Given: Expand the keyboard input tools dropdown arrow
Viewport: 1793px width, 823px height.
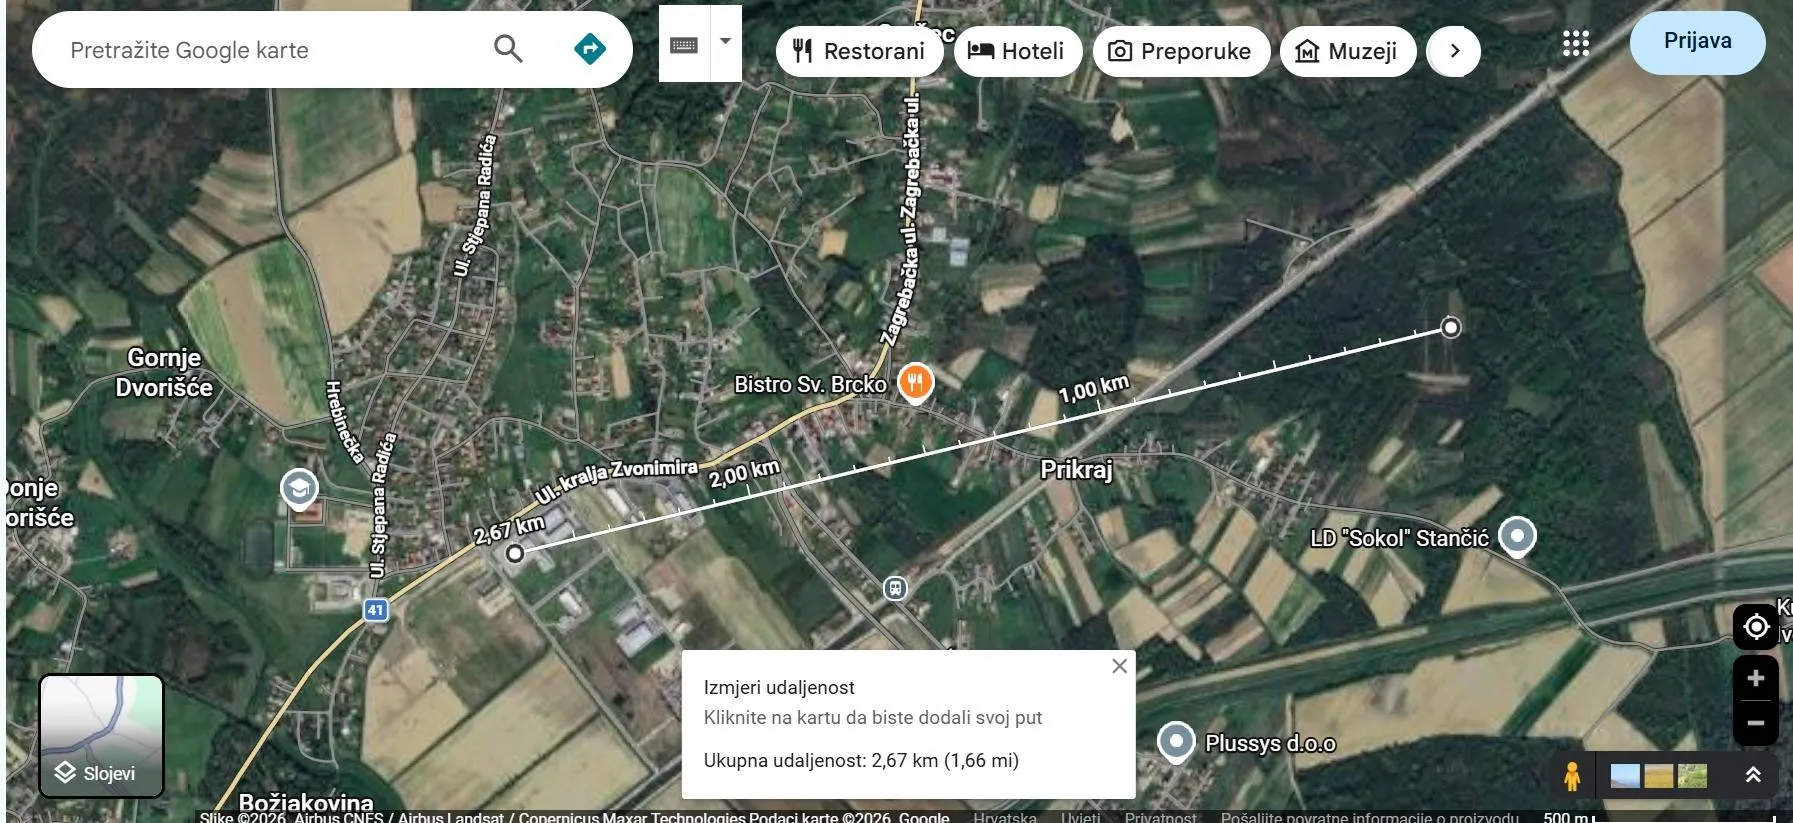Looking at the screenshot, I should [726, 44].
